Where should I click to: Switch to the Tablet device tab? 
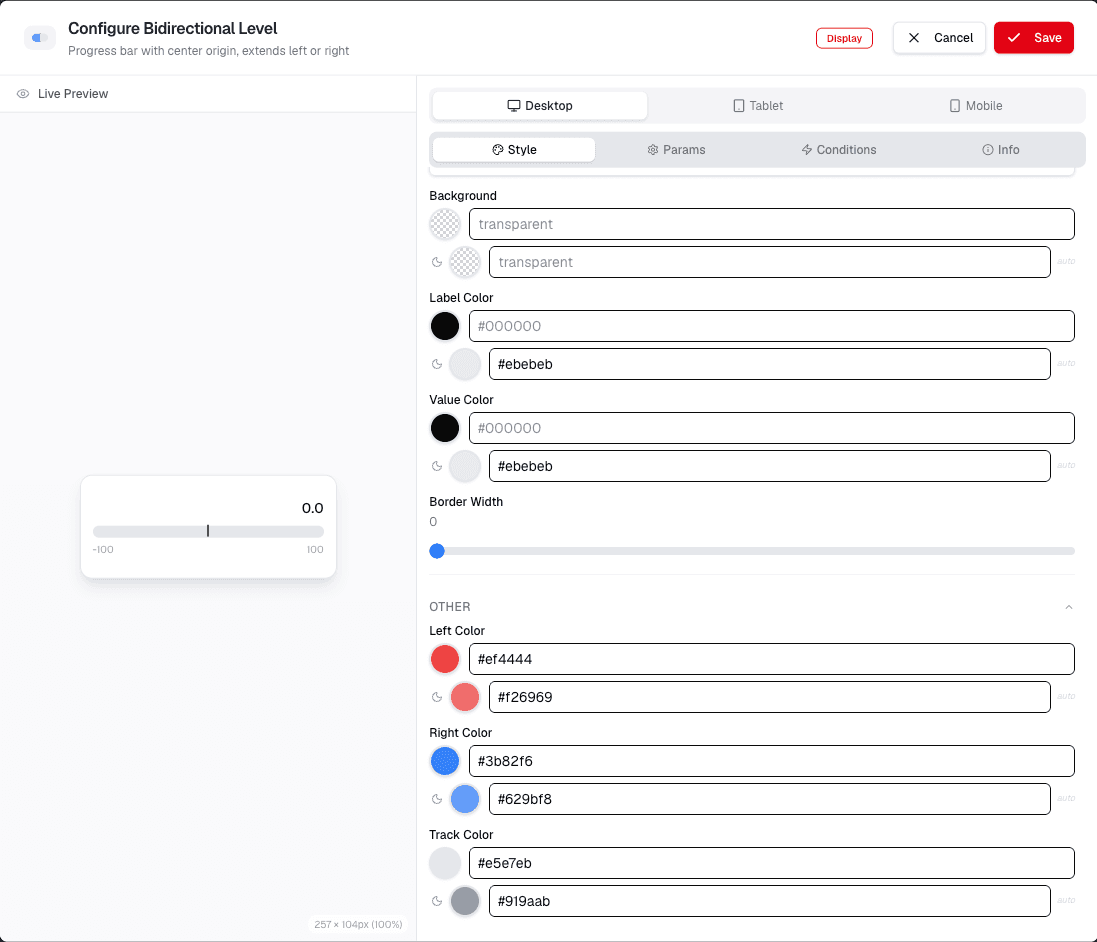coord(758,106)
